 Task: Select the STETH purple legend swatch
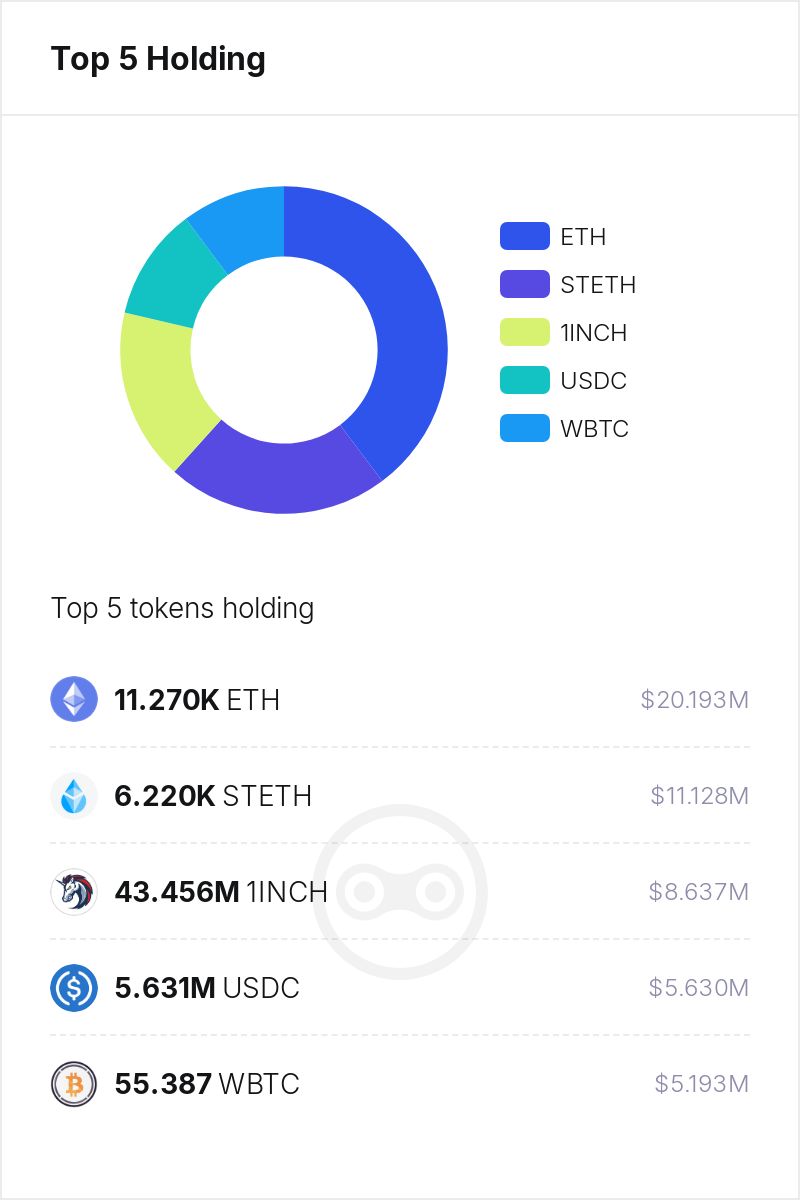525,284
